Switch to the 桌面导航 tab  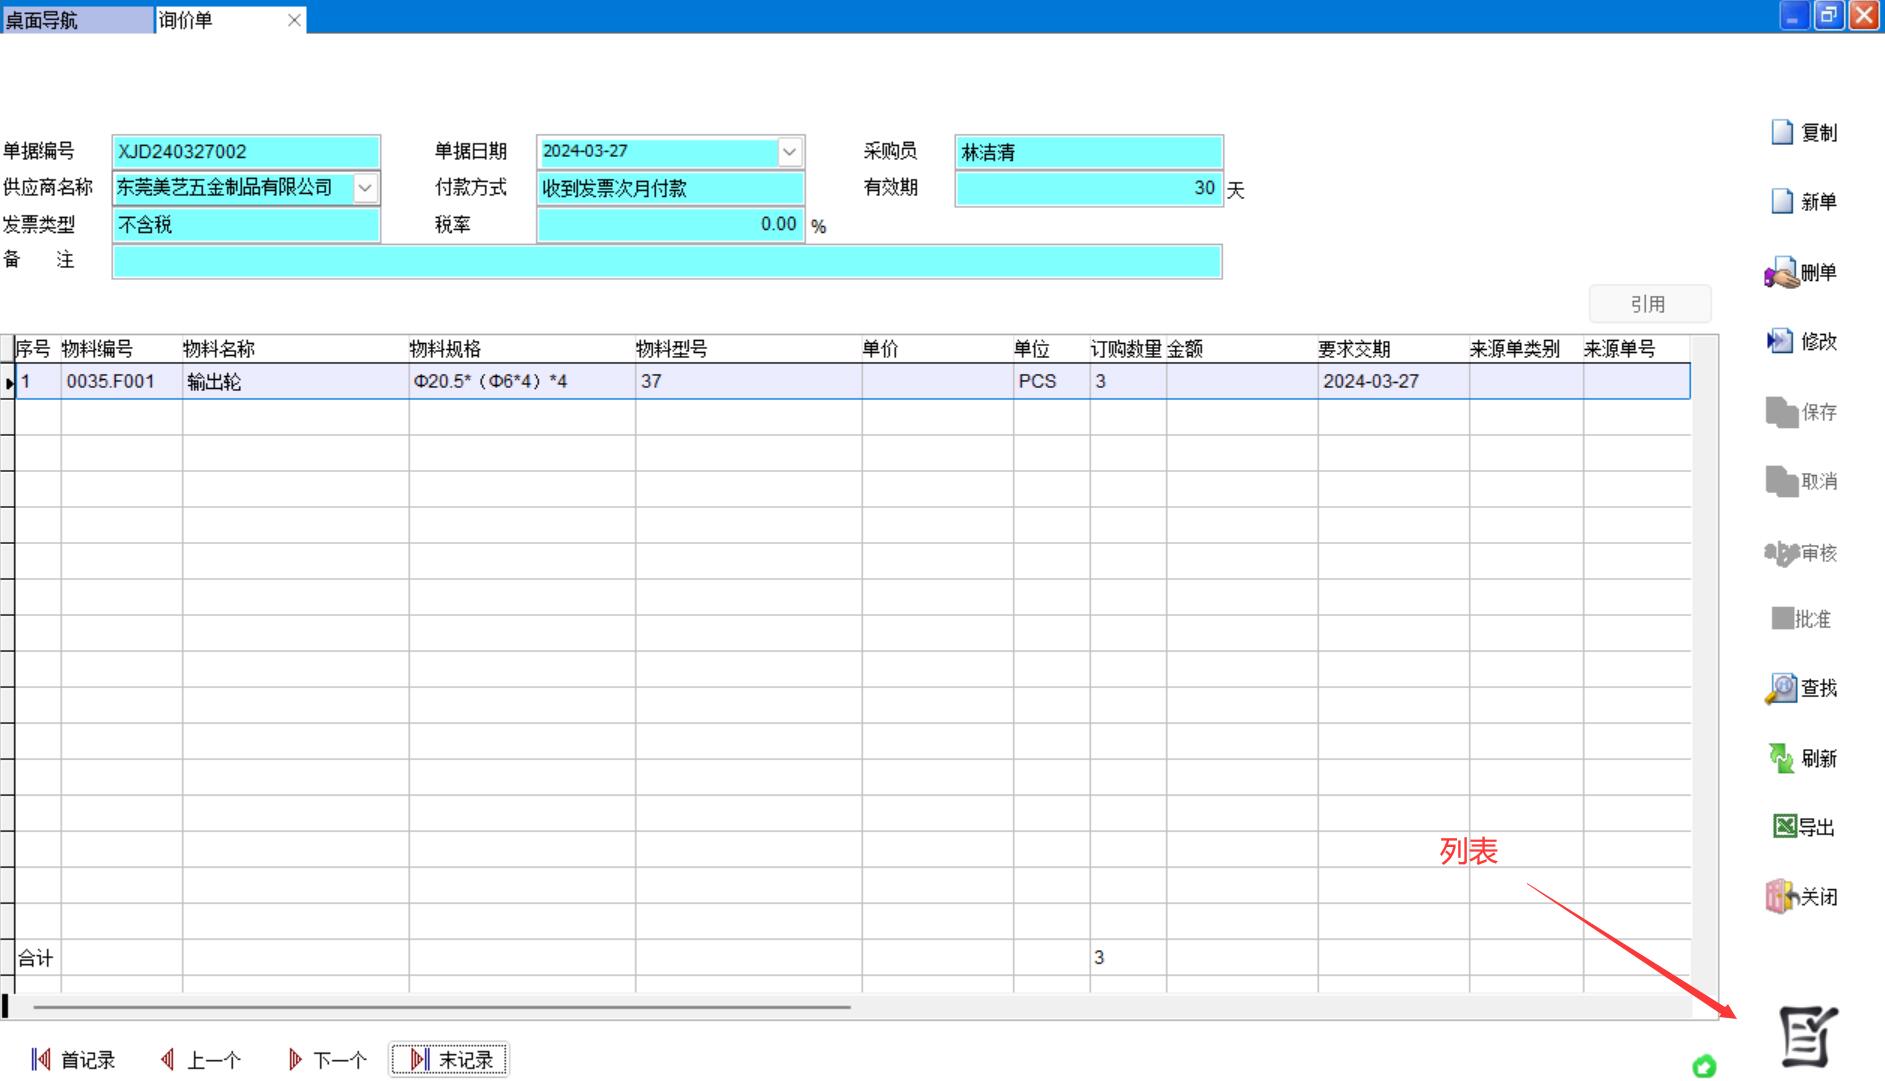[x=76, y=20]
